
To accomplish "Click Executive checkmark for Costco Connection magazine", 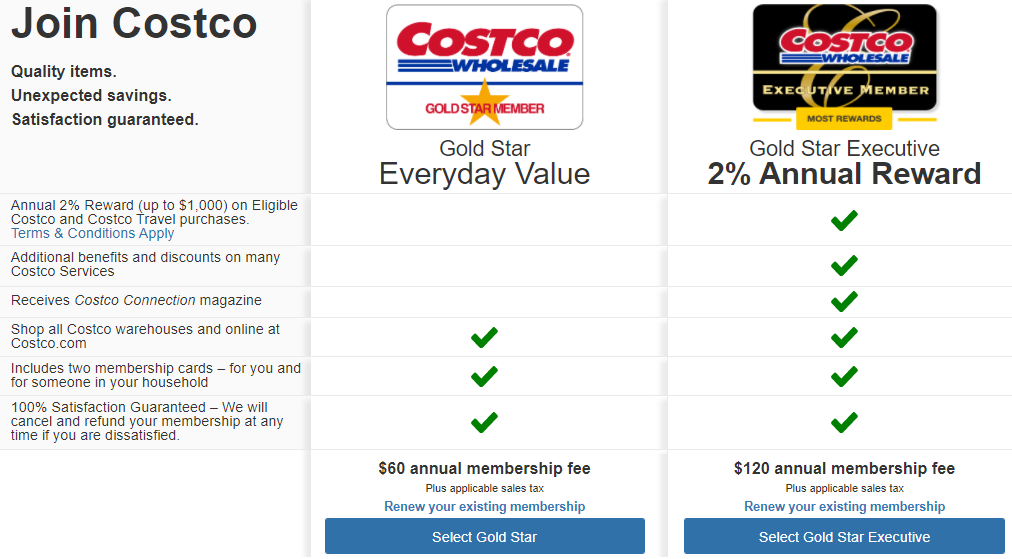I will [x=844, y=301].
